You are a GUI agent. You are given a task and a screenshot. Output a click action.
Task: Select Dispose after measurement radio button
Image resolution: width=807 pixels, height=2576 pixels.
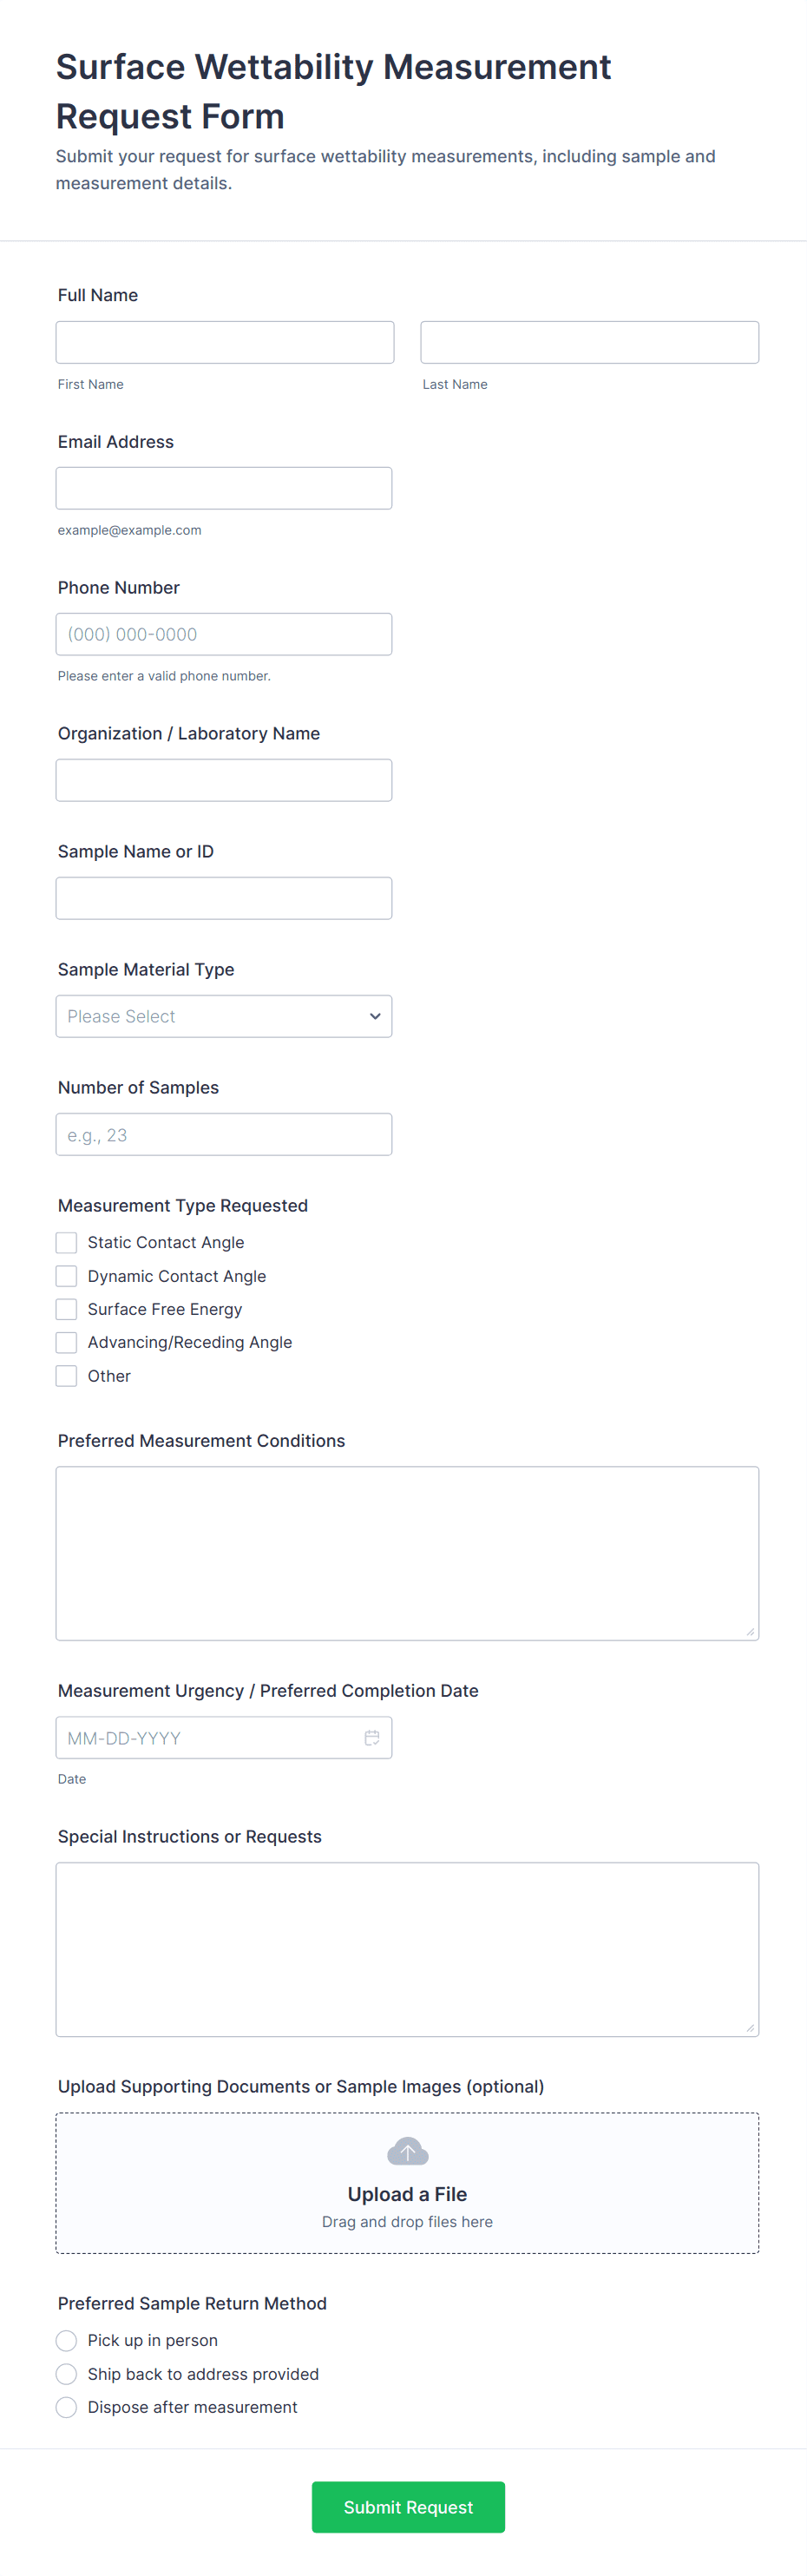tap(67, 2407)
